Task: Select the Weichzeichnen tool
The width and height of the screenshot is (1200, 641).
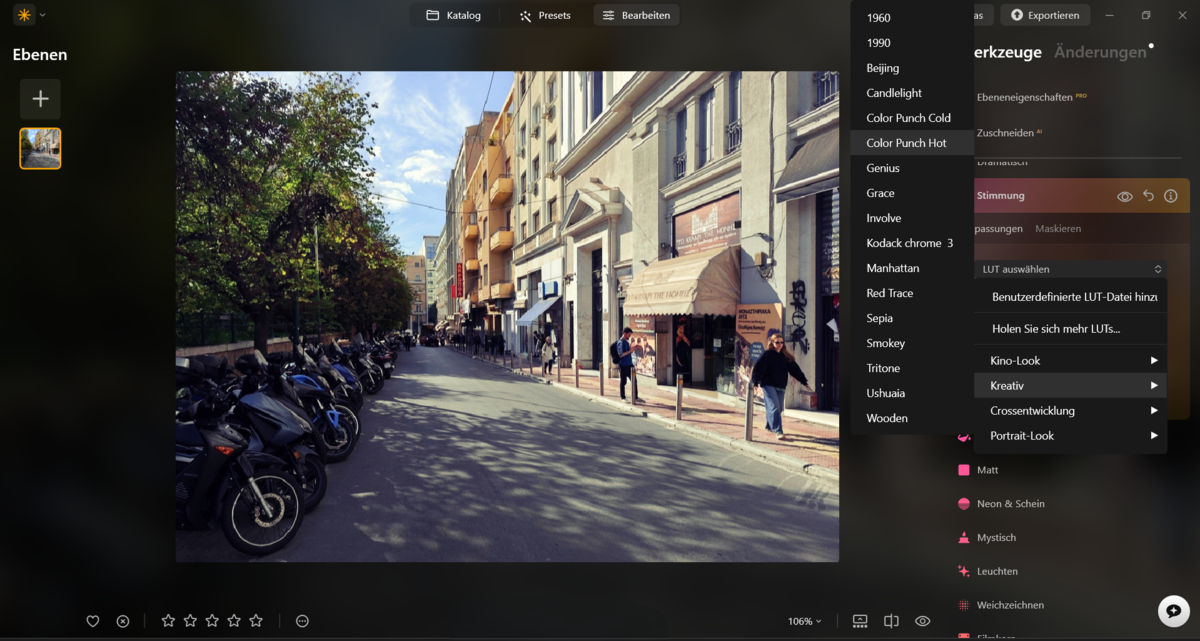Action: (x=1010, y=604)
